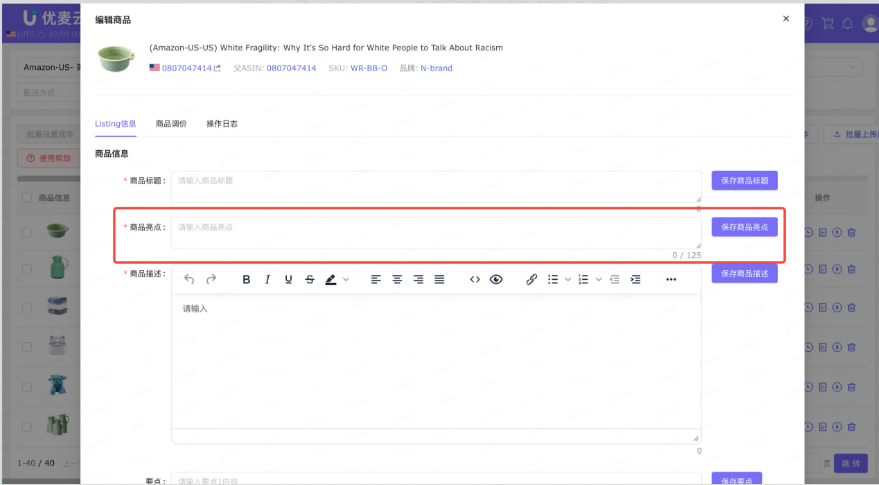
Task: Click 保存商品标题 button
Action: [744, 181]
